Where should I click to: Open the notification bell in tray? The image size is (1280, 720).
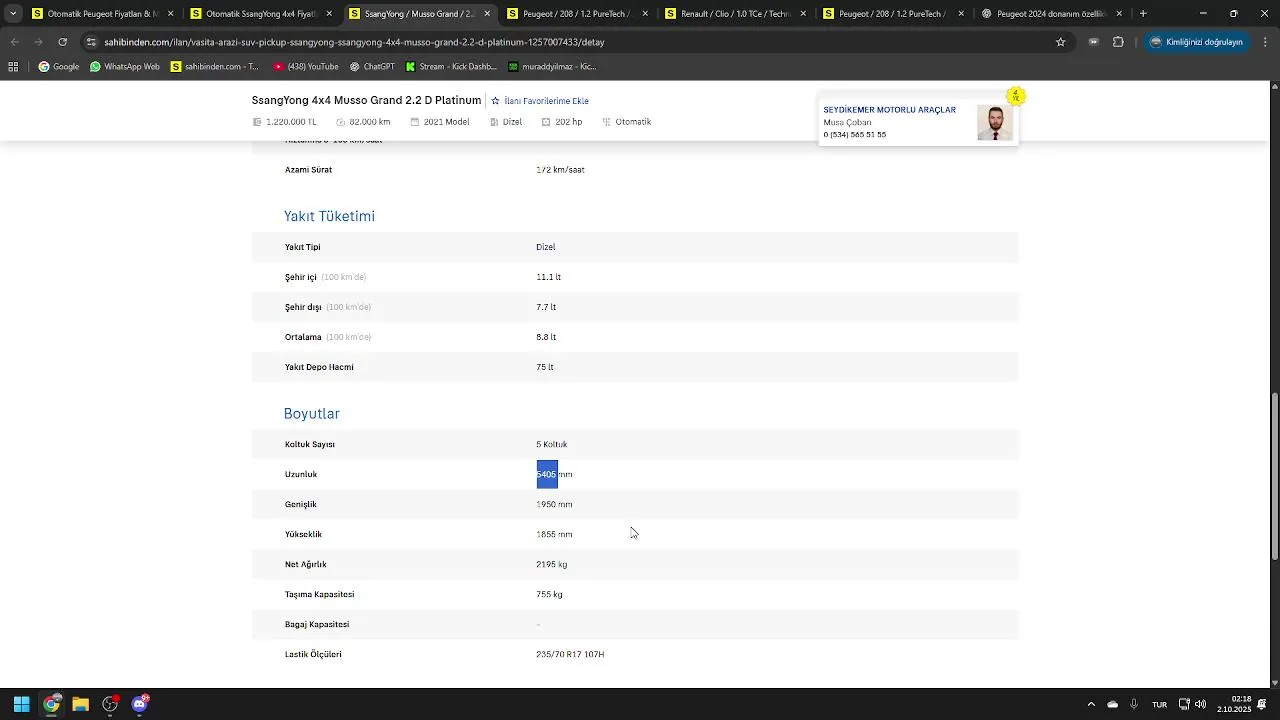pyautogui.click(x=1264, y=704)
